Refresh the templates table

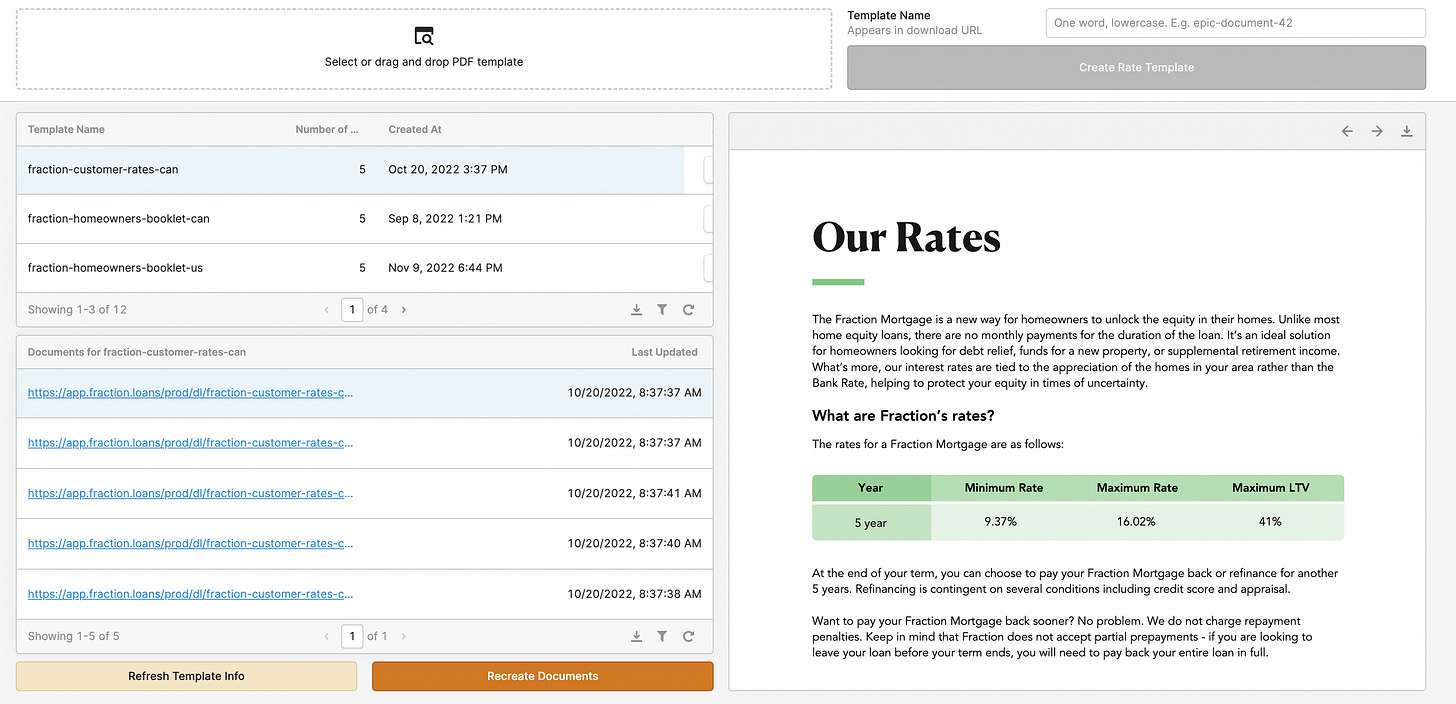[x=688, y=310]
